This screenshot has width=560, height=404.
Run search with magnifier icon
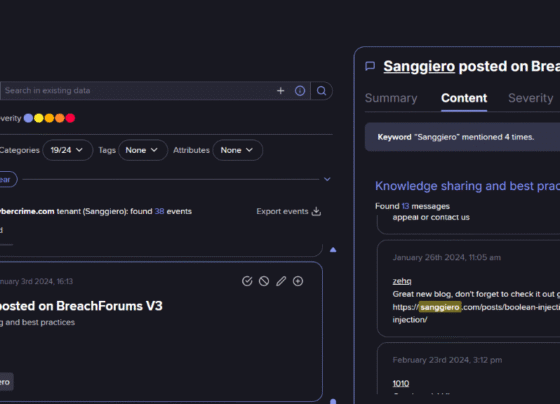click(x=321, y=91)
